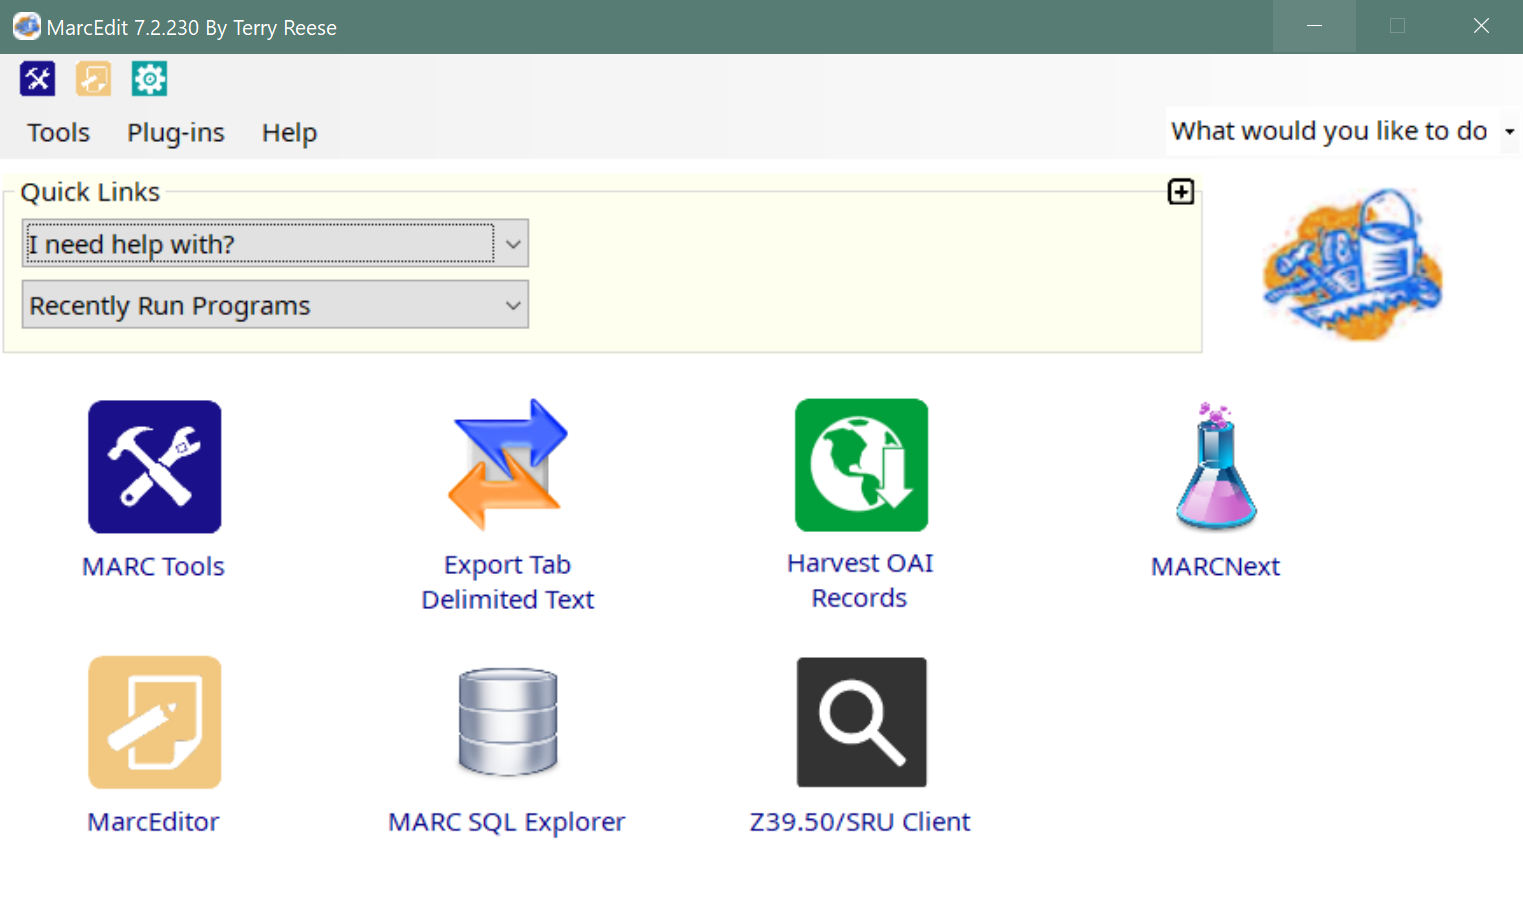Click the 'MARC Tools' text label
The height and width of the screenshot is (917, 1523).
point(153,567)
